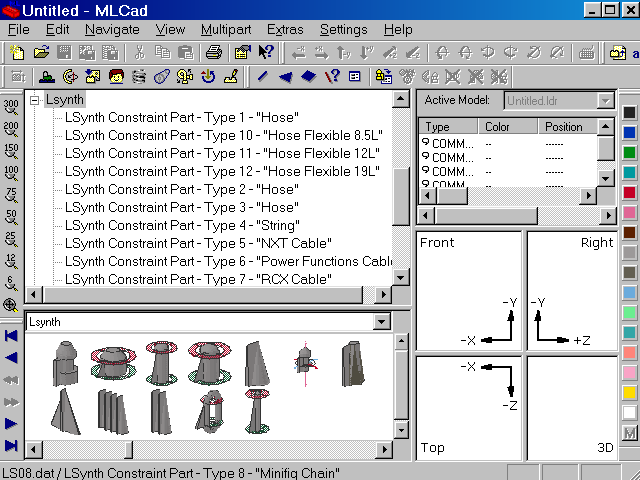Click the Position column header
Screen dimensions: 640x480
568,127
